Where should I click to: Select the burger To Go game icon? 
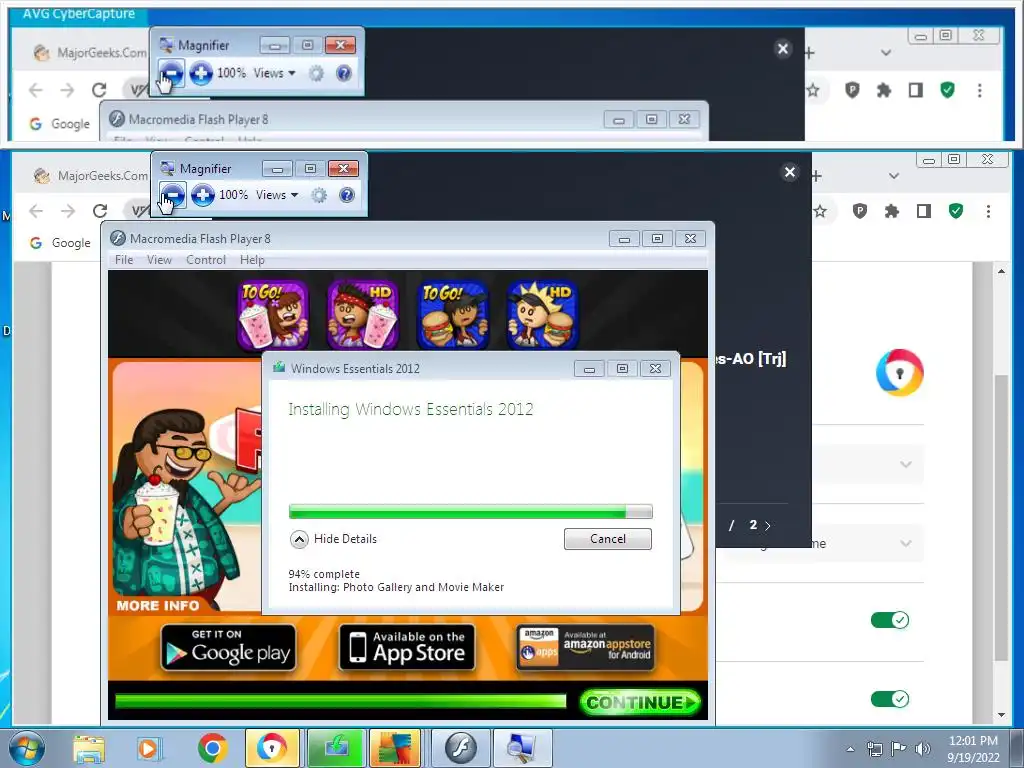453,315
